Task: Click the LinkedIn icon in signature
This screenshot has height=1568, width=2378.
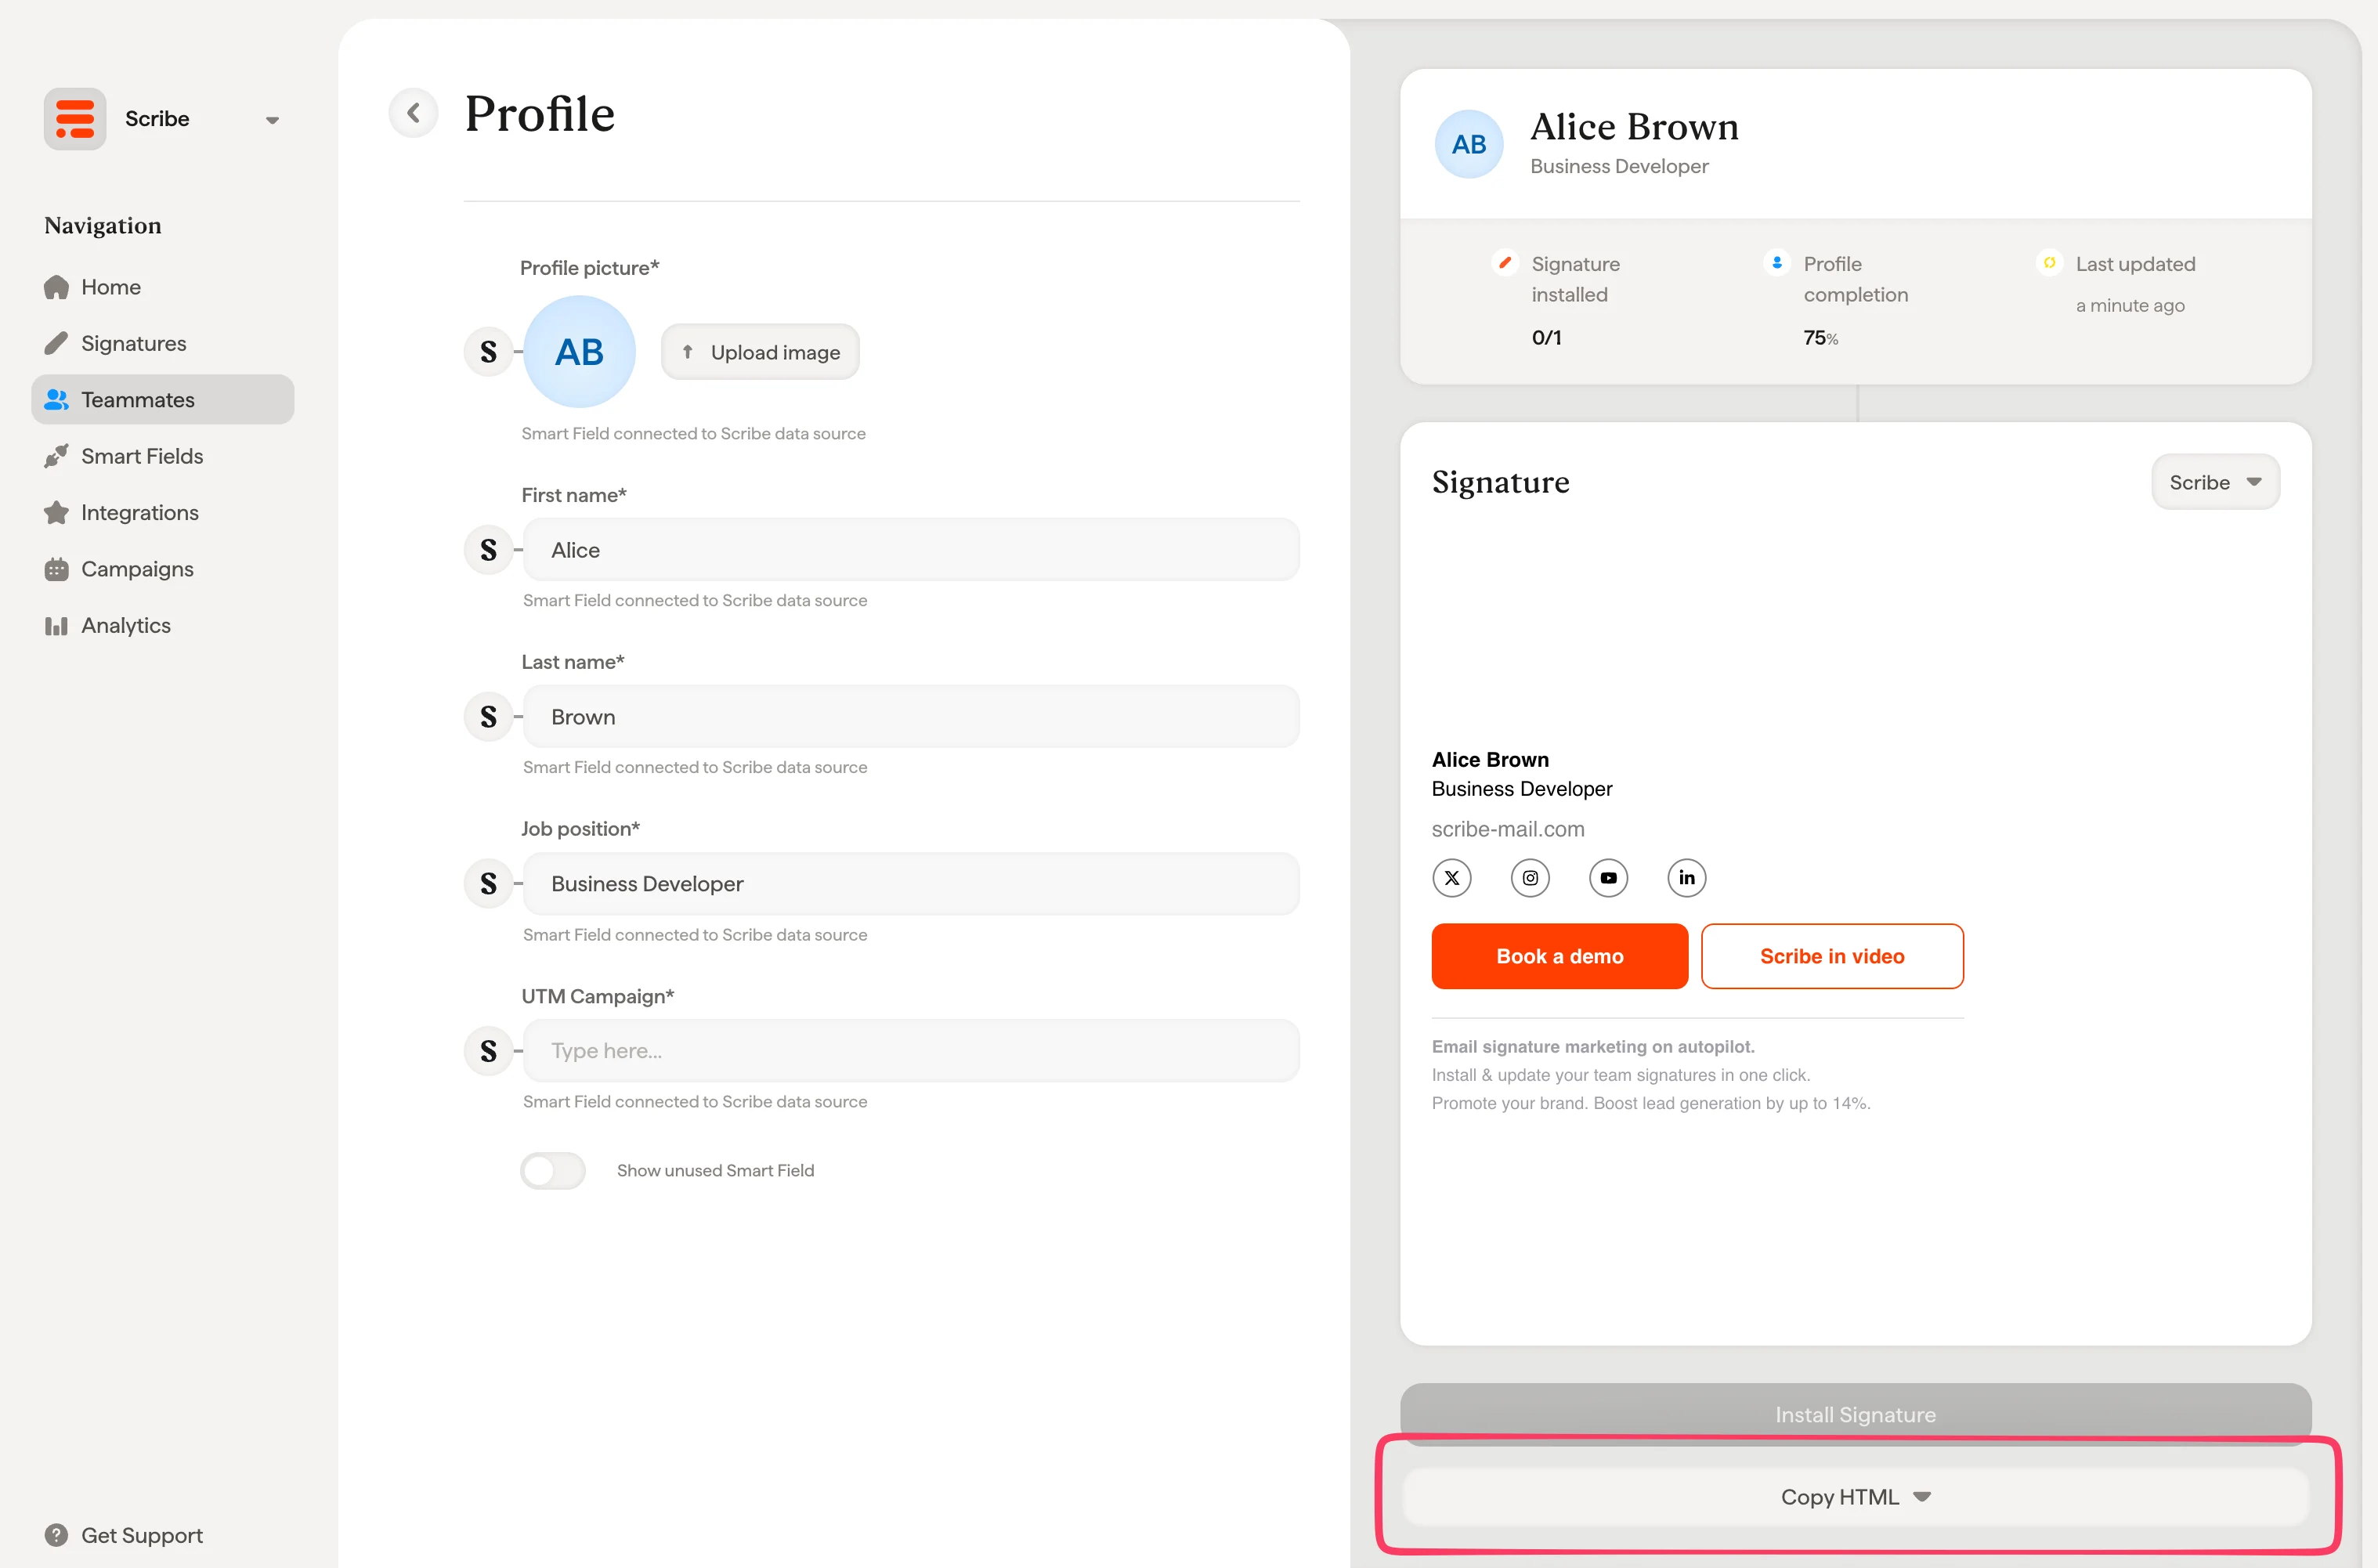Action: pos(1687,878)
